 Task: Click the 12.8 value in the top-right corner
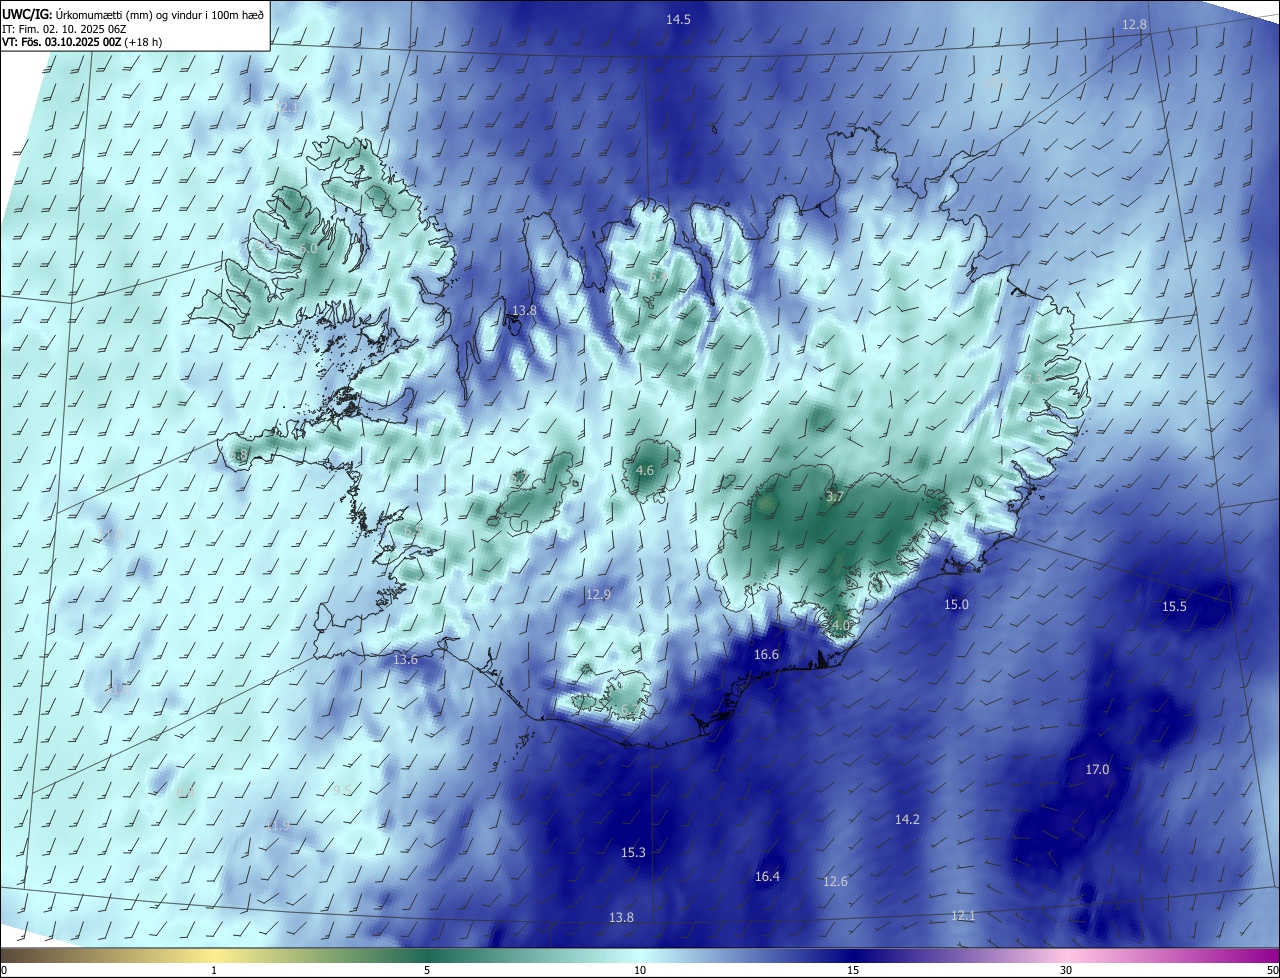[1134, 25]
